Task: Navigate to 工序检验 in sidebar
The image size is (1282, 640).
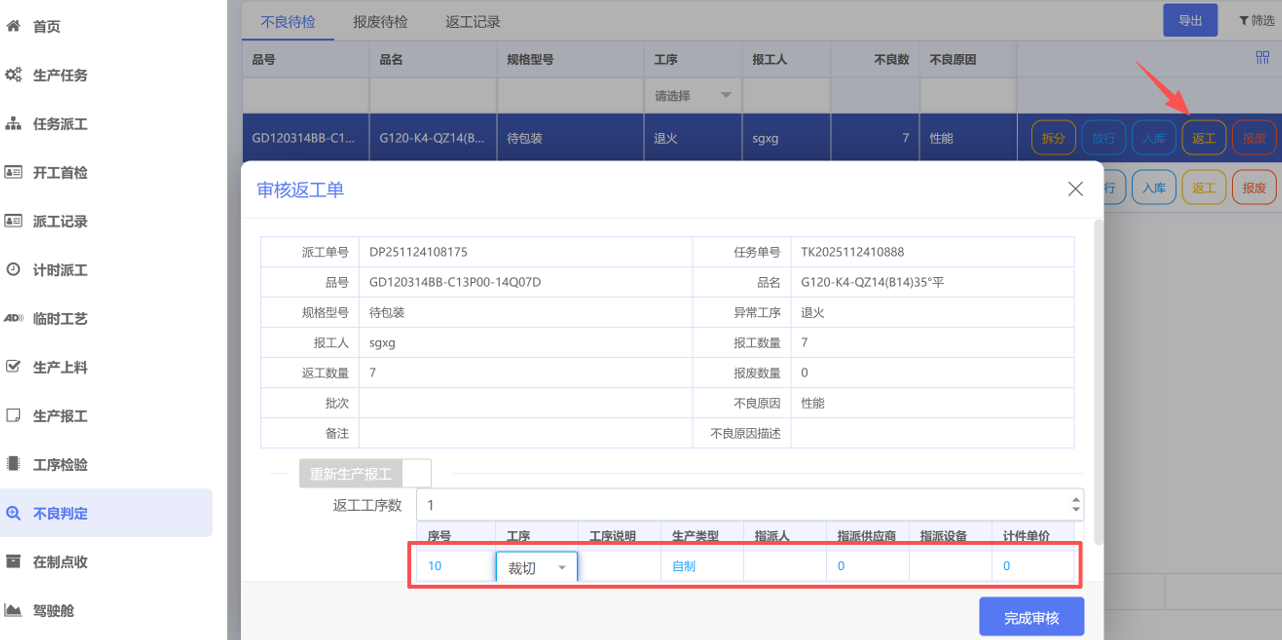Action: click(60, 465)
